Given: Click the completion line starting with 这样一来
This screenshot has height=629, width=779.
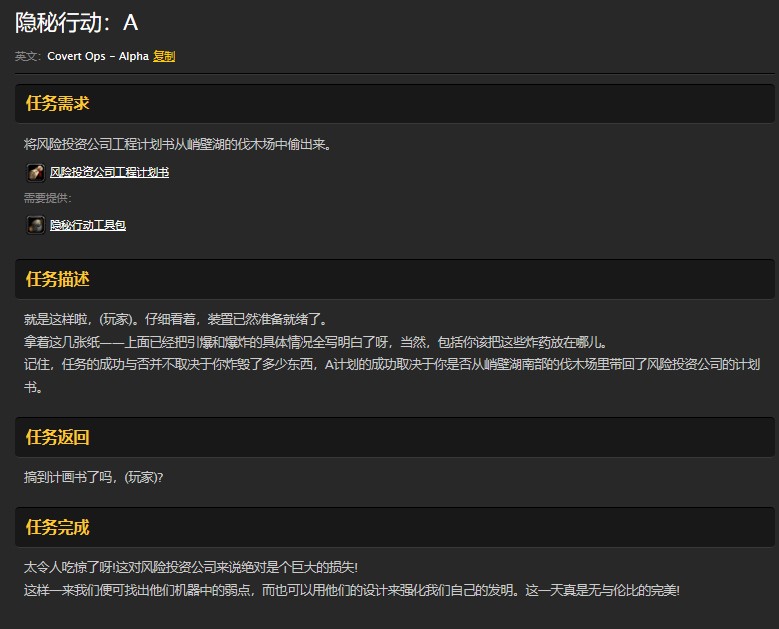Looking at the screenshot, I should [x=350, y=590].
